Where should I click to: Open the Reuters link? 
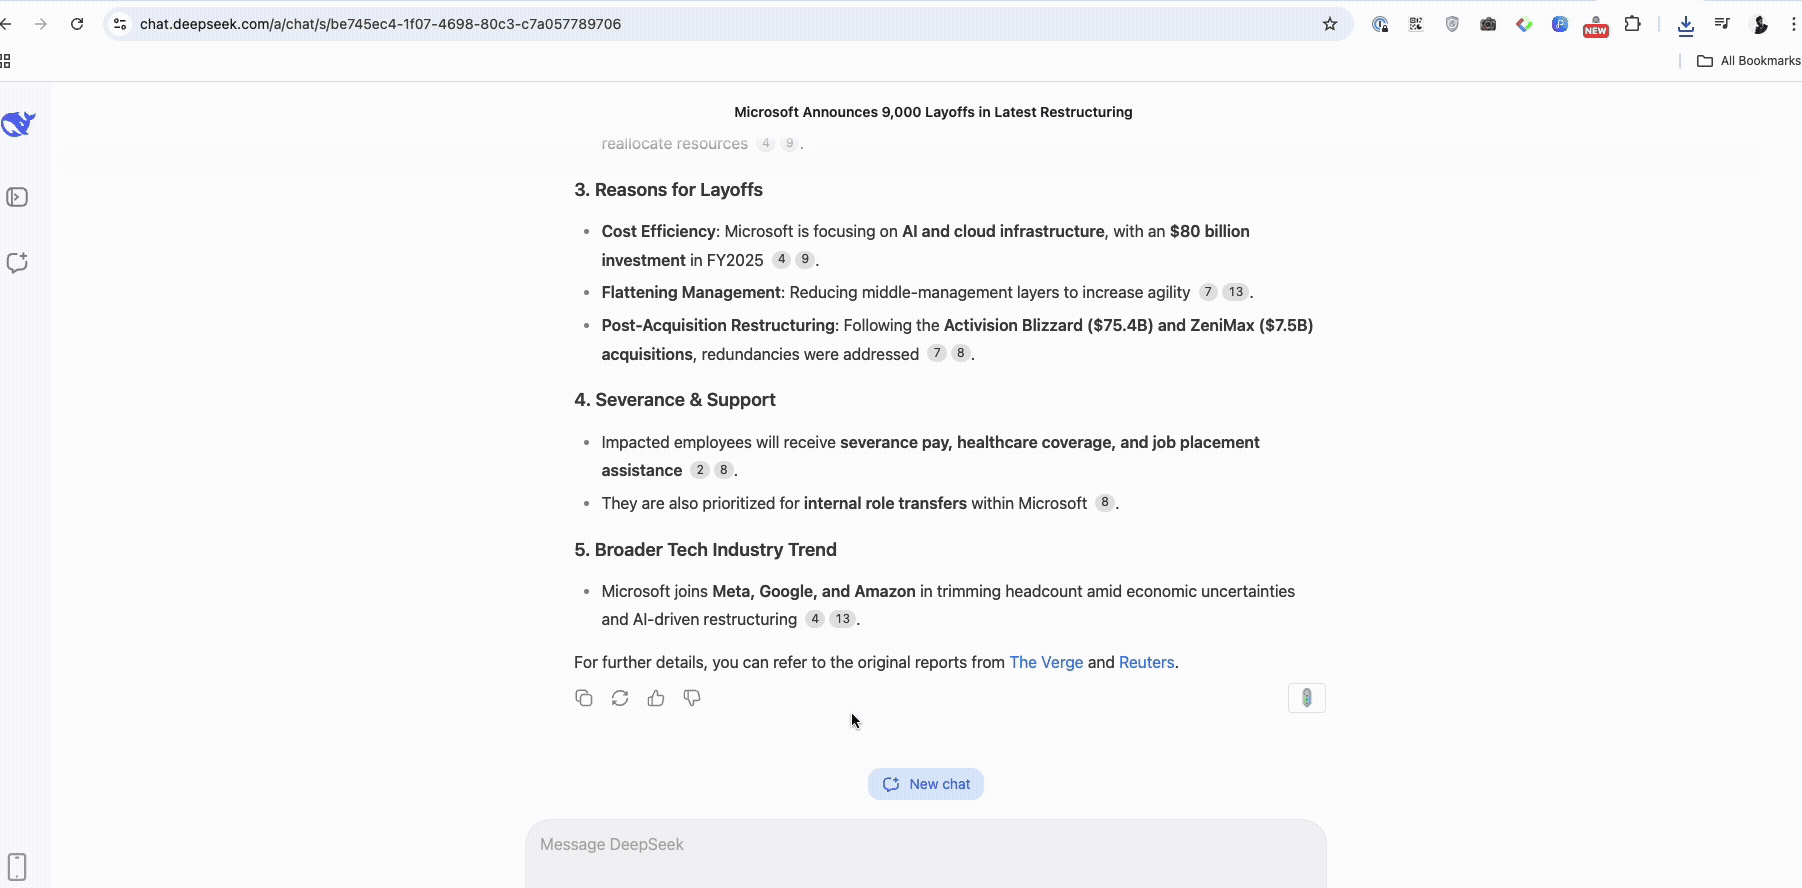1146,662
